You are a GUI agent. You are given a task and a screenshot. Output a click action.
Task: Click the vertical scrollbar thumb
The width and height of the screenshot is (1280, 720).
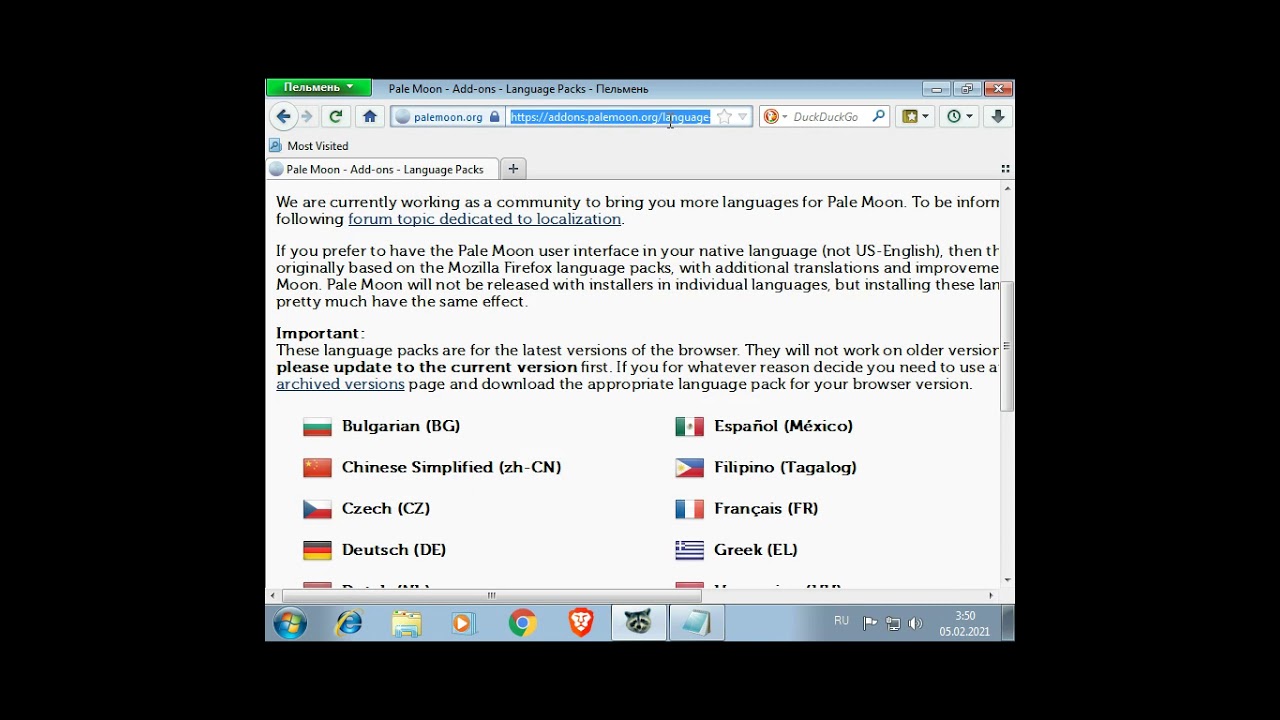(1007, 346)
